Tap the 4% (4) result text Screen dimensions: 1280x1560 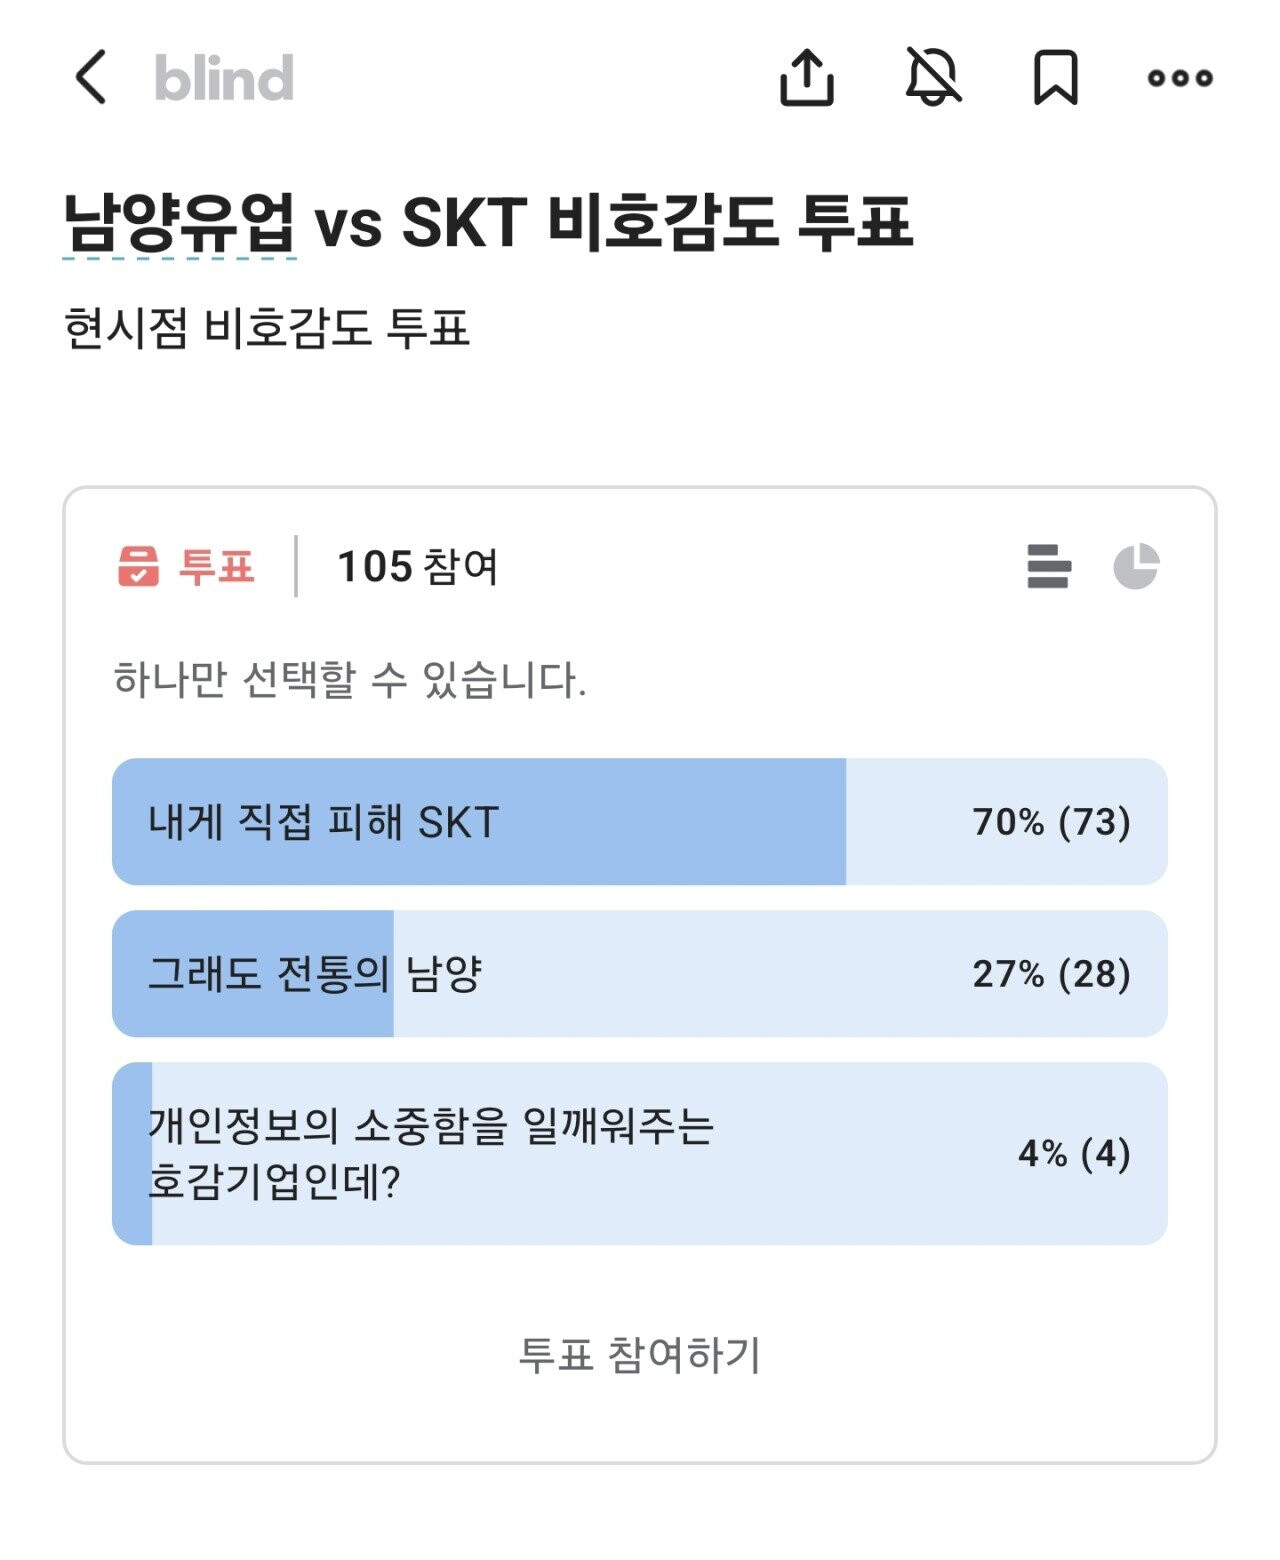1074,1154
